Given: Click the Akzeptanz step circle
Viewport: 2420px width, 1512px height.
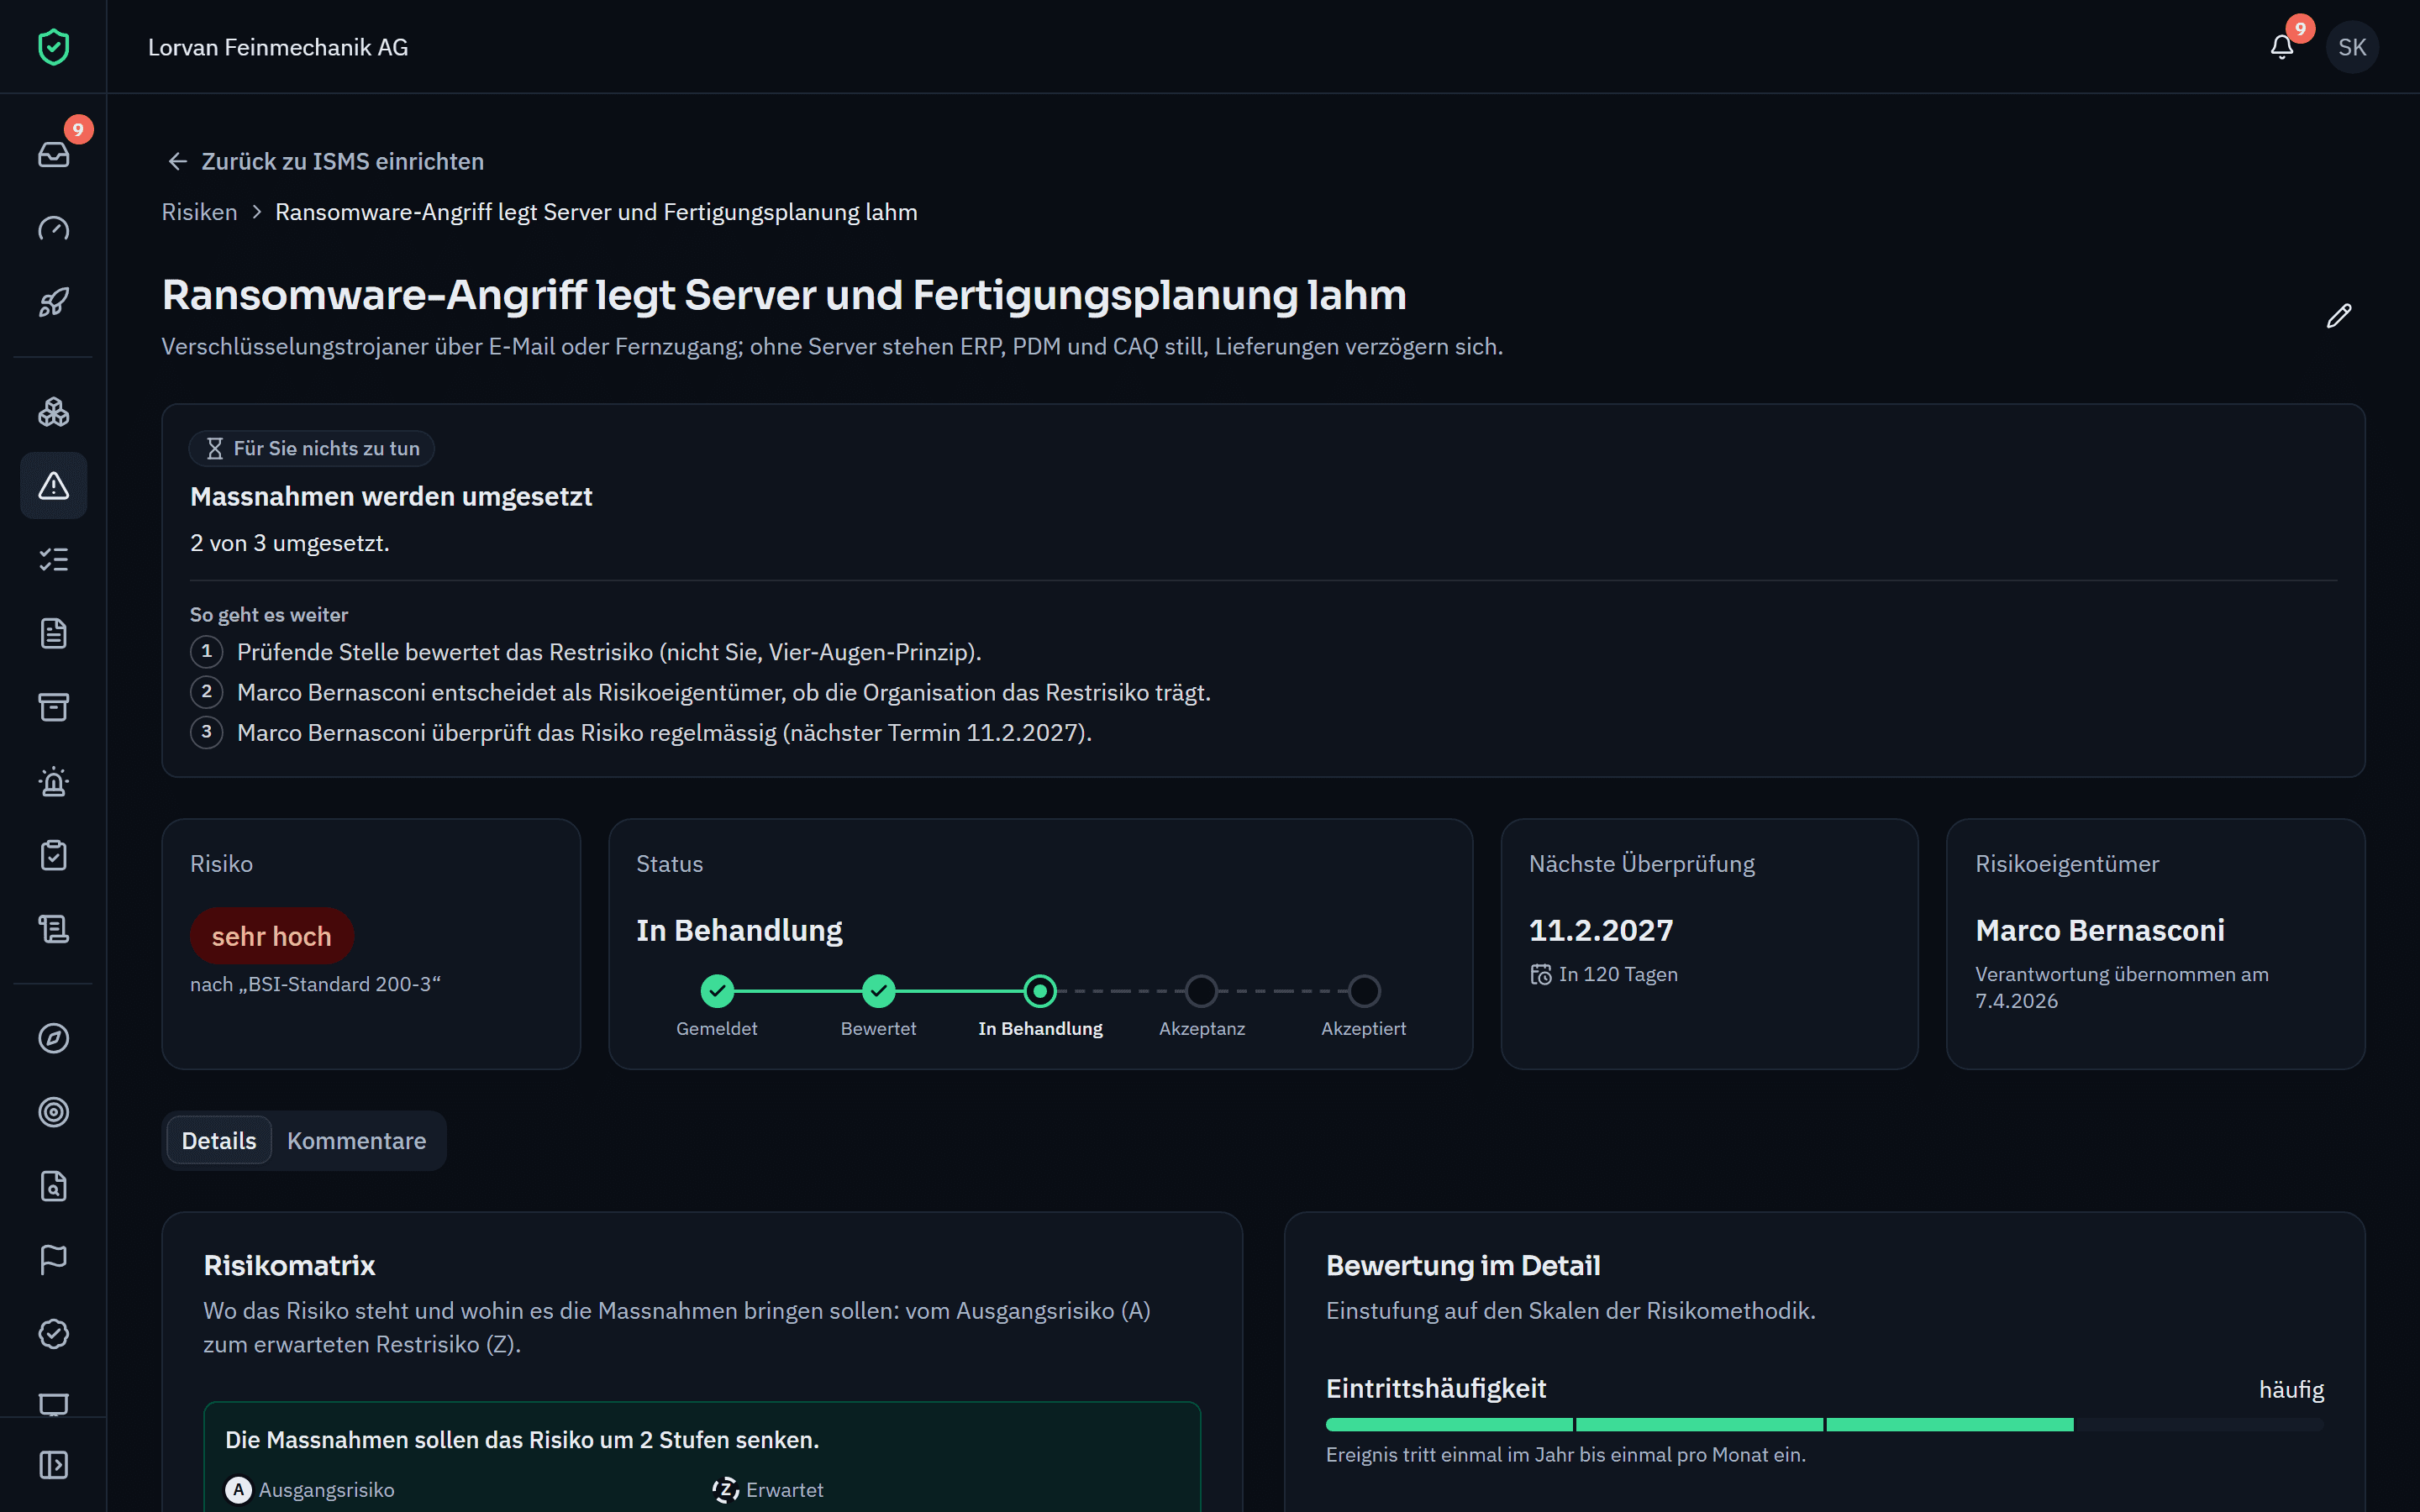Looking at the screenshot, I should tap(1202, 991).
